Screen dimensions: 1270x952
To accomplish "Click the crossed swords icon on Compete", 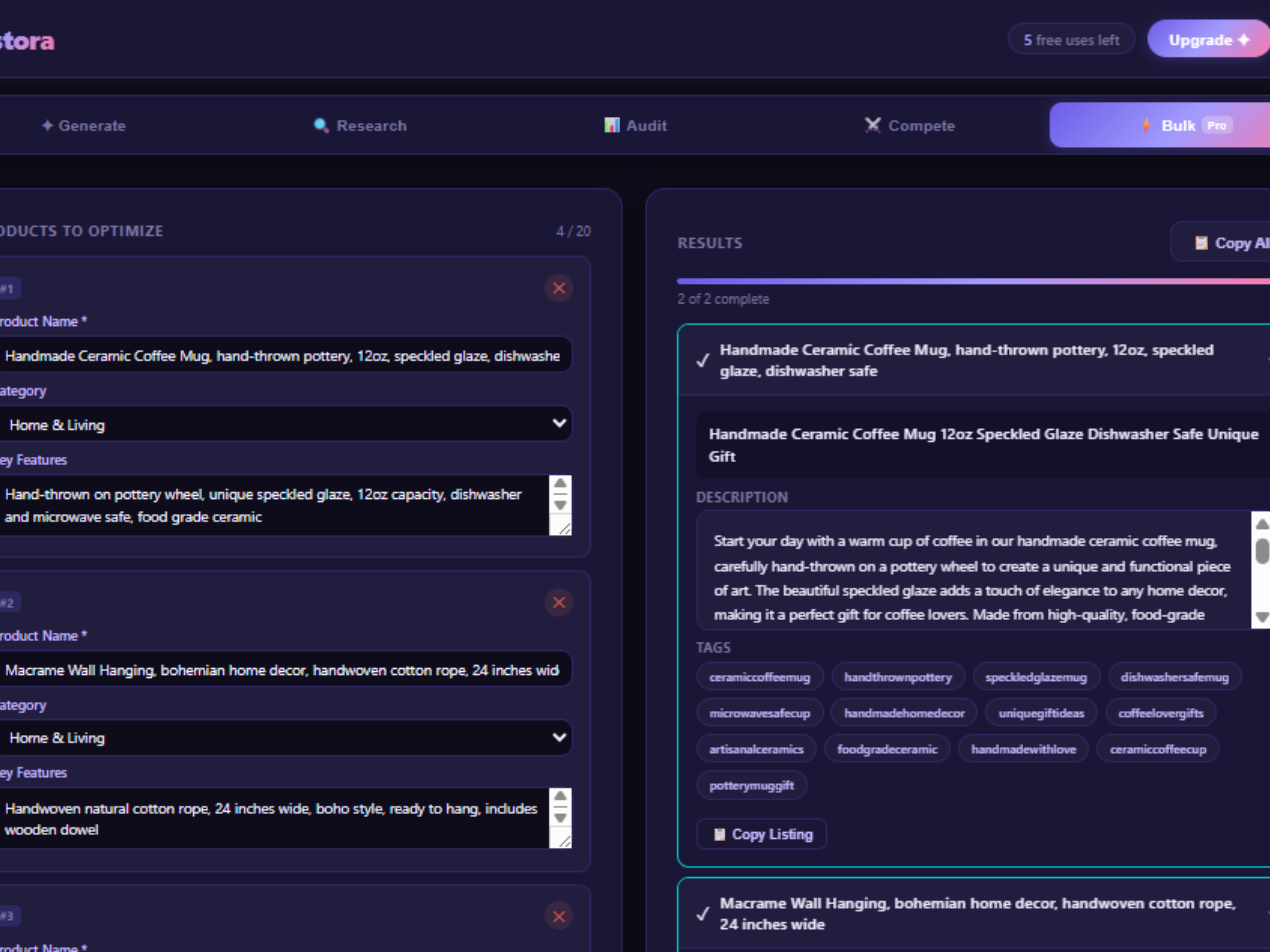I will tap(873, 125).
